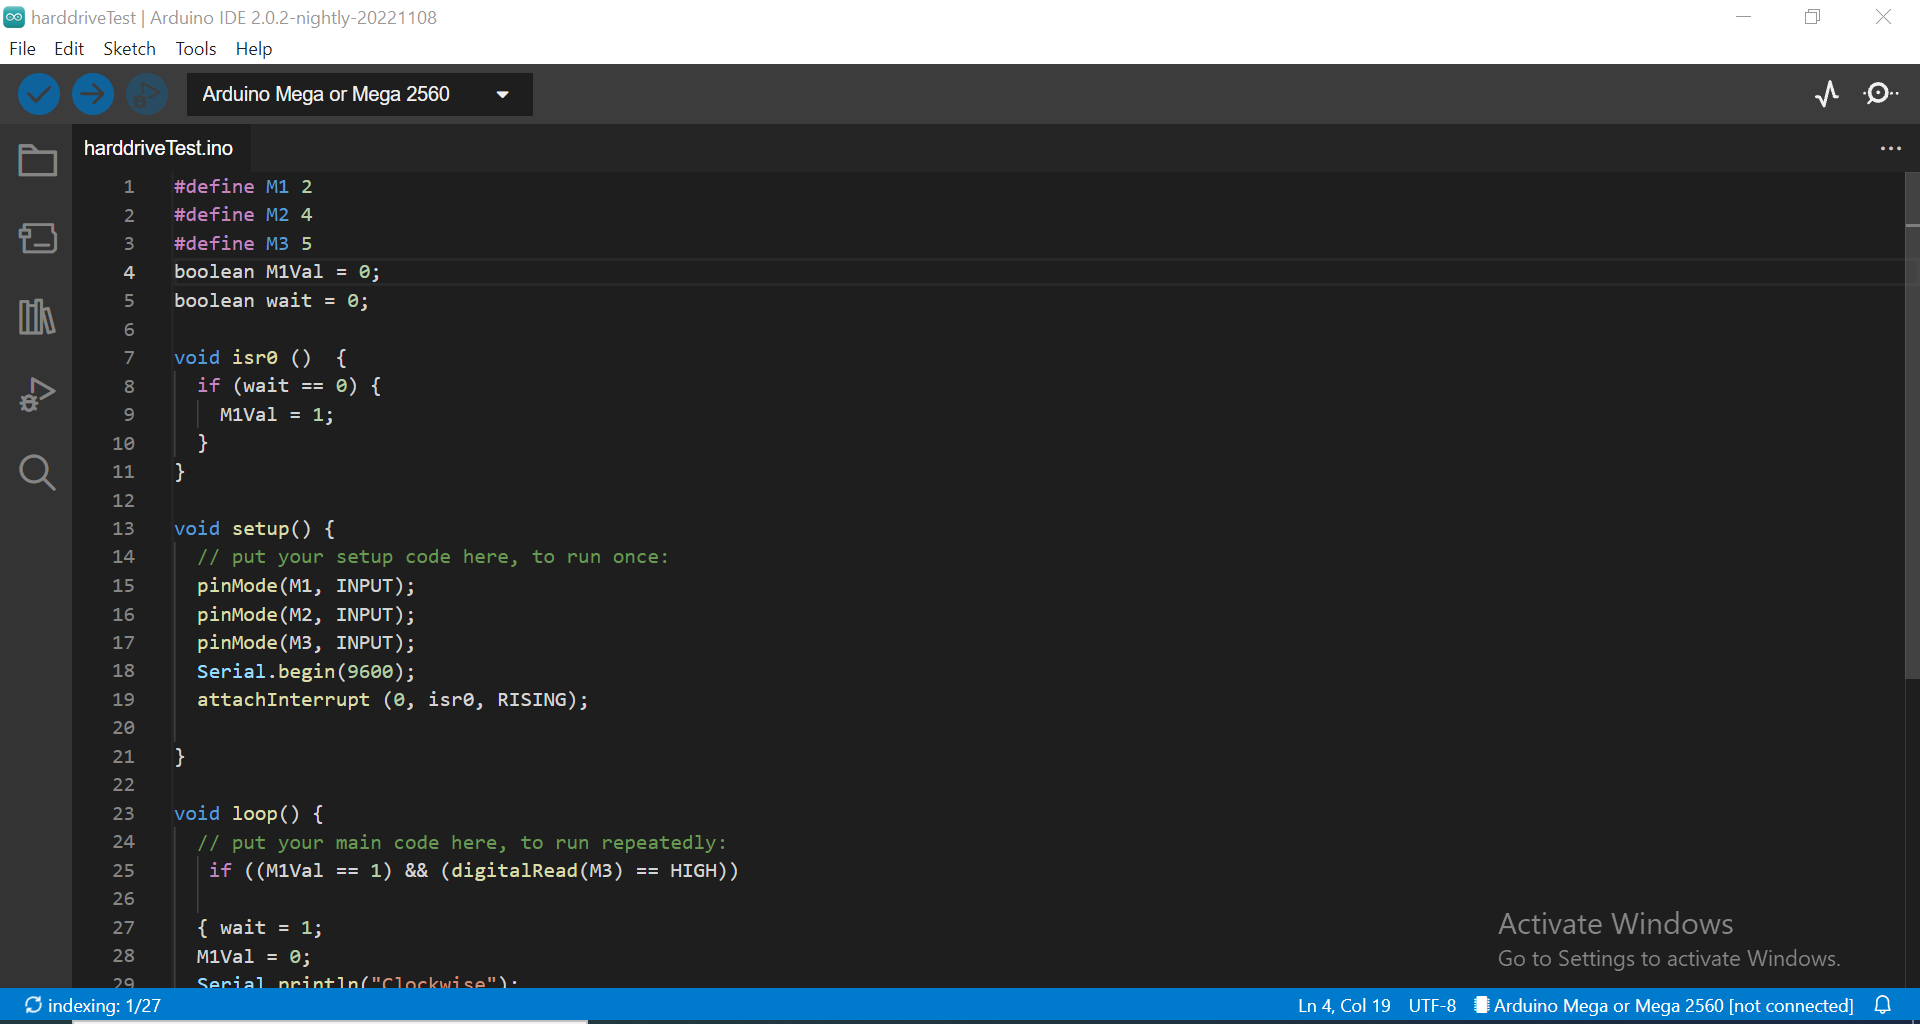Click the 'pinMode(M1, INPUT);' line
The height and width of the screenshot is (1024, 1920).
[306, 585]
